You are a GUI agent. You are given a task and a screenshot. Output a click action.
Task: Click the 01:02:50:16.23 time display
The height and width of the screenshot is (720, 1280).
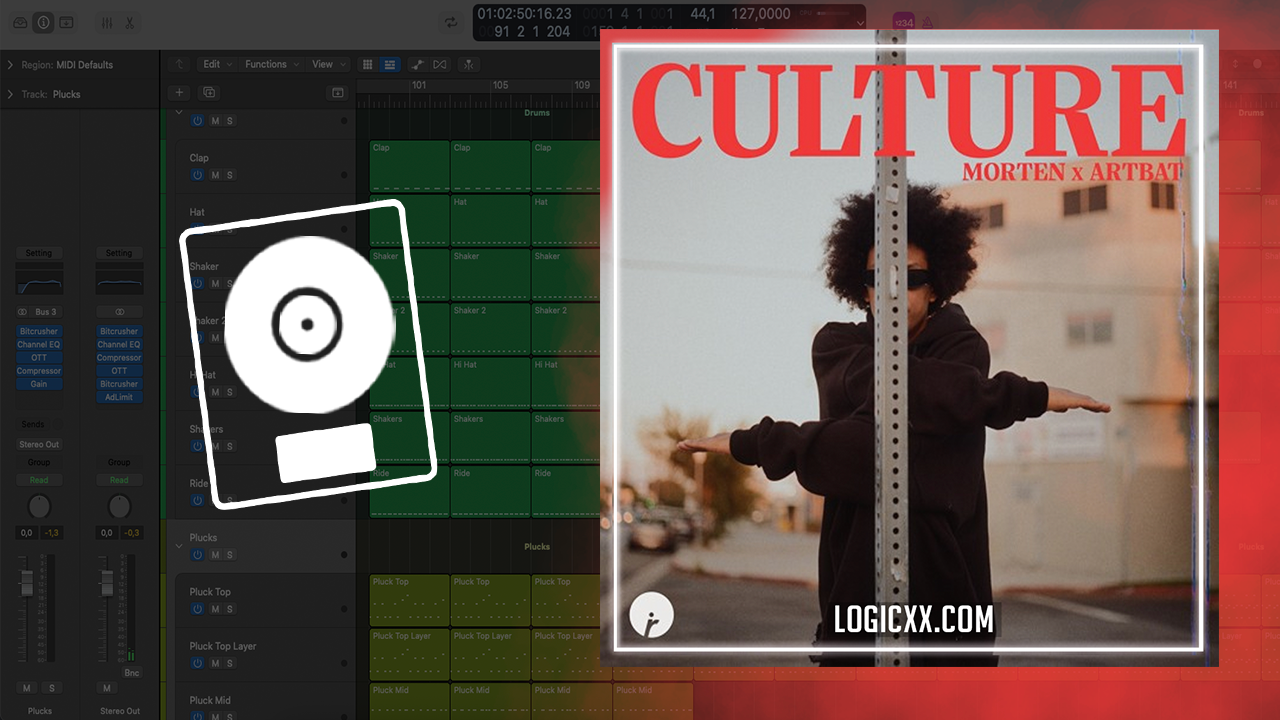pos(525,14)
